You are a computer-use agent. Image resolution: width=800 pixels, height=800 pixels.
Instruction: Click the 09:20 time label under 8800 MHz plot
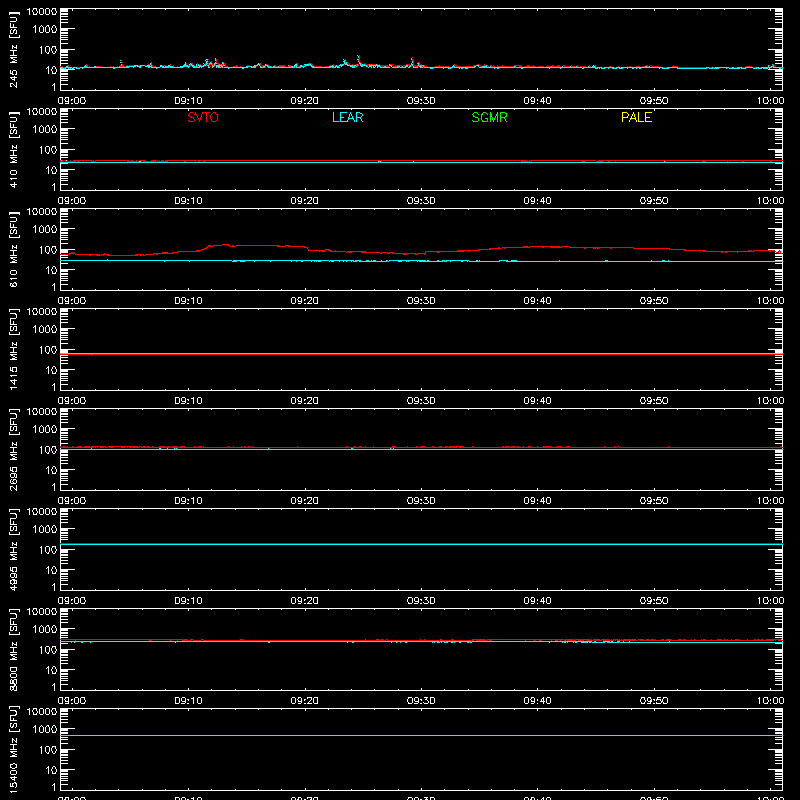305,701
